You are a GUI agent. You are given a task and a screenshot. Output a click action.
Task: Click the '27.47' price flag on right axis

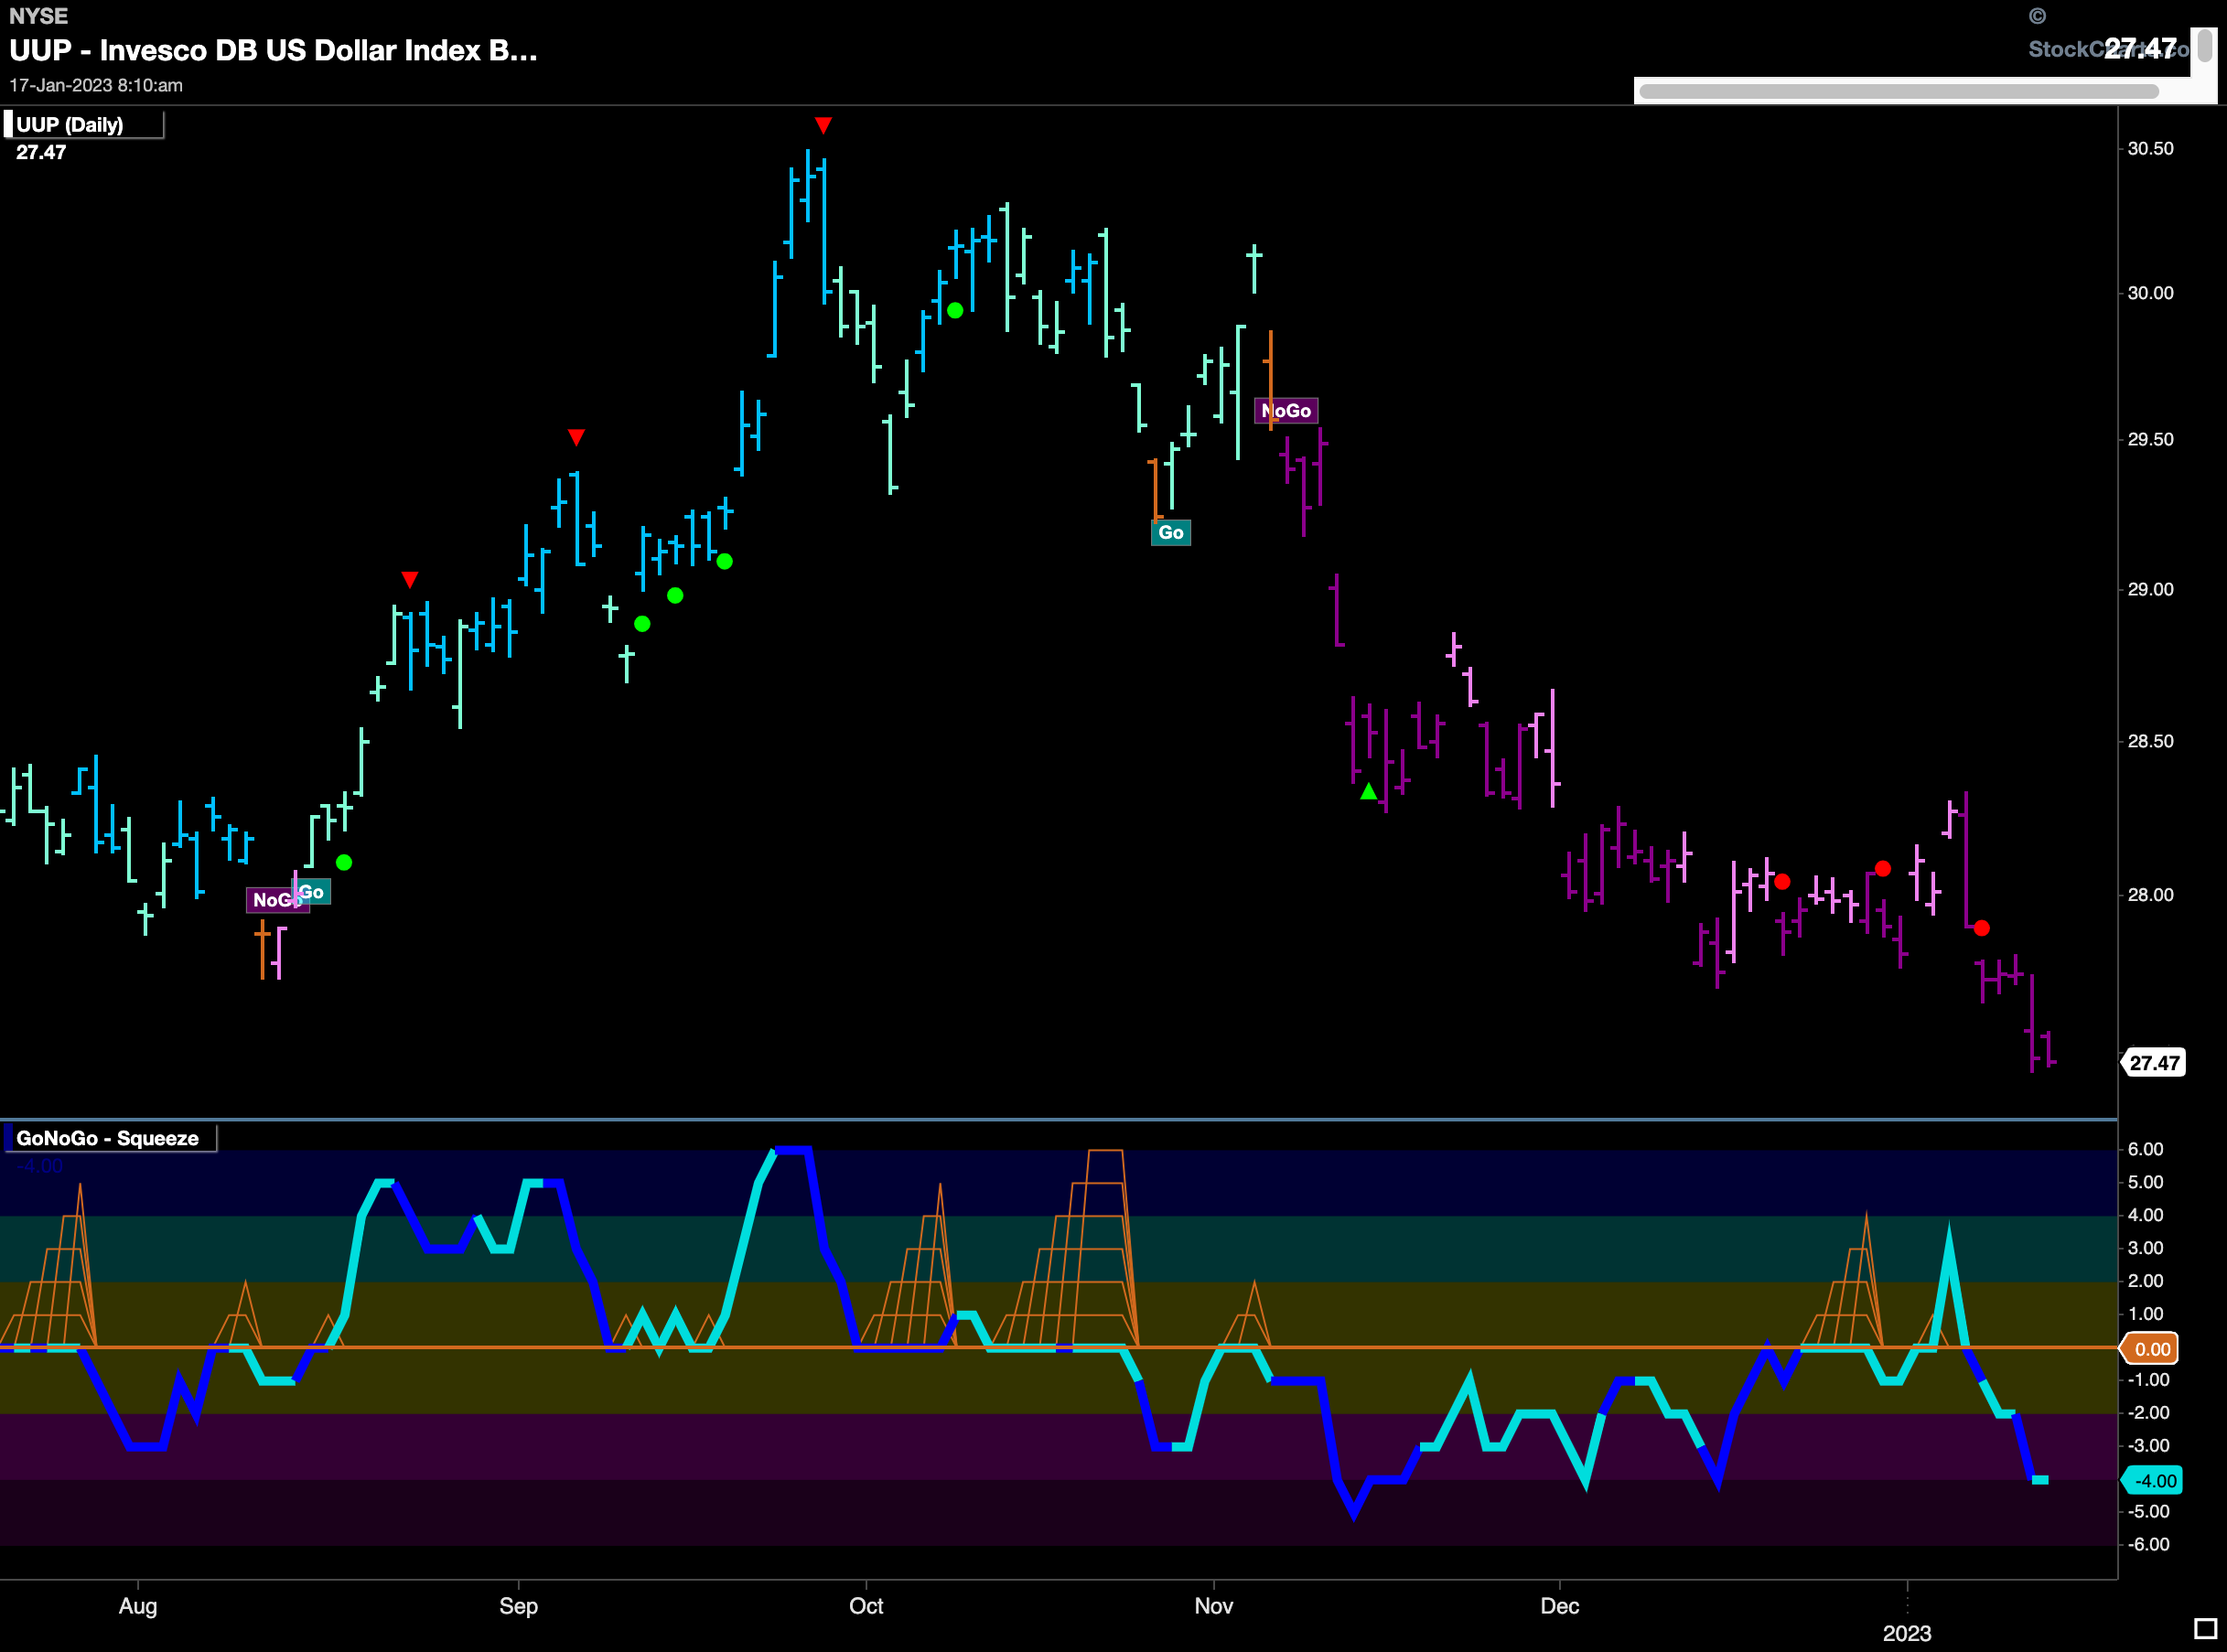click(2153, 1063)
